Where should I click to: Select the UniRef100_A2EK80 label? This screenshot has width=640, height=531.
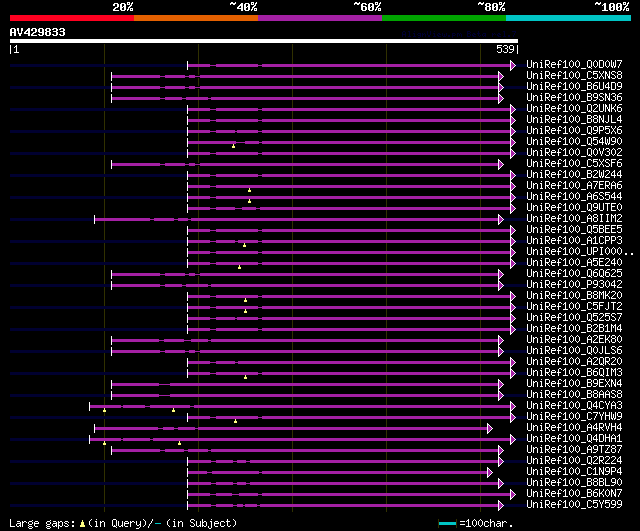tap(574, 340)
